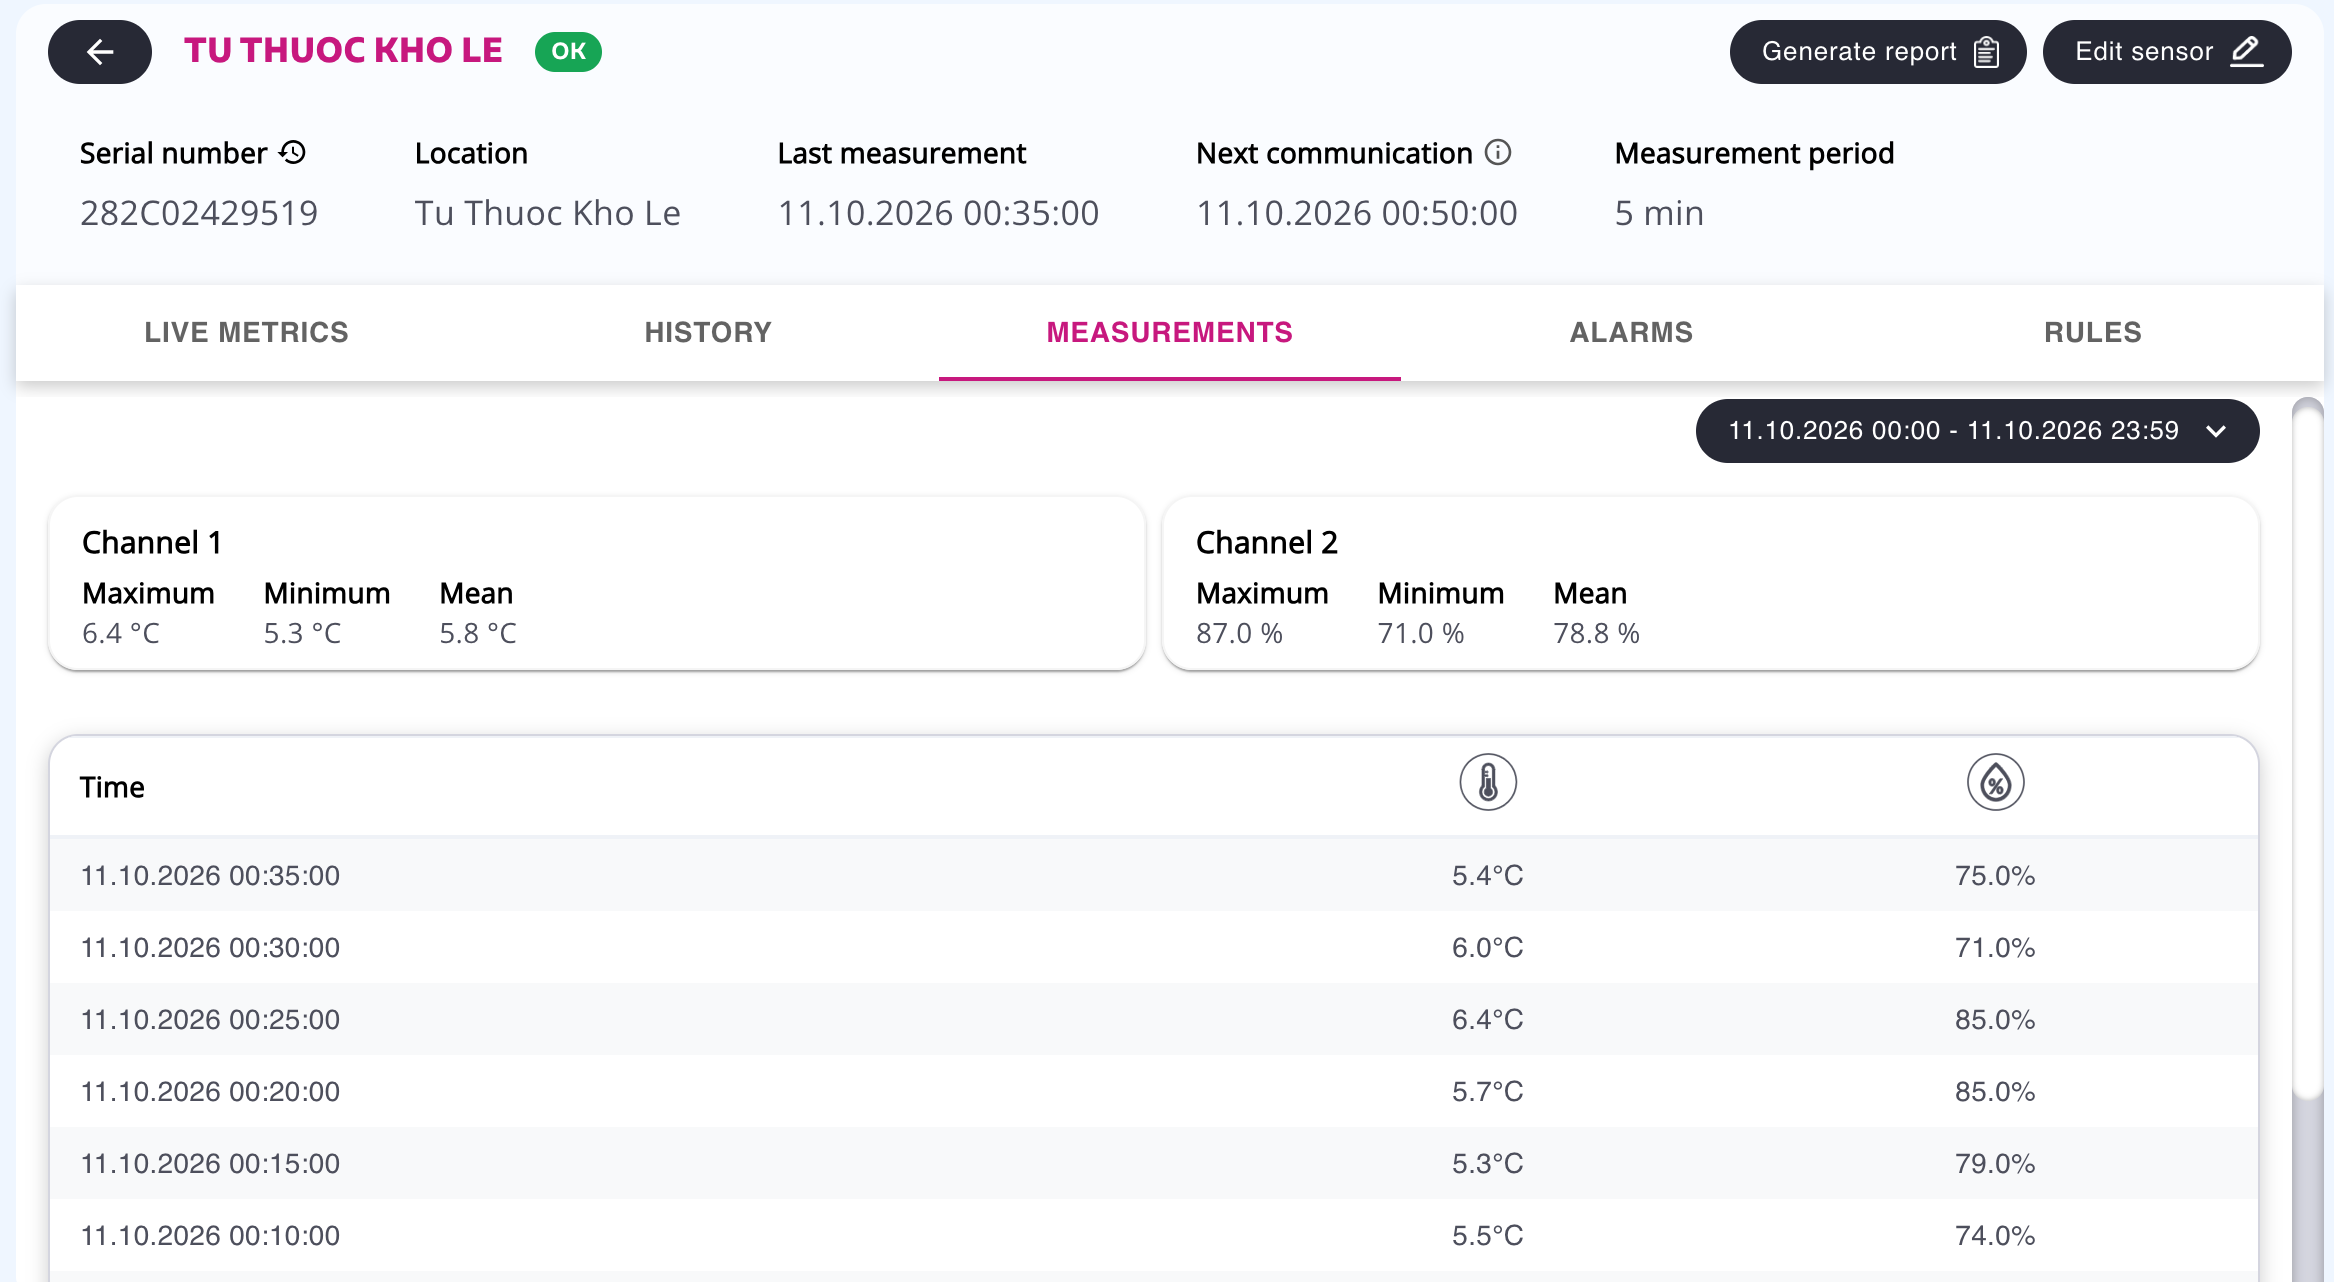The width and height of the screenshot is (2334, 1282).
Task: Click the OK status badge
Action: 568,51
